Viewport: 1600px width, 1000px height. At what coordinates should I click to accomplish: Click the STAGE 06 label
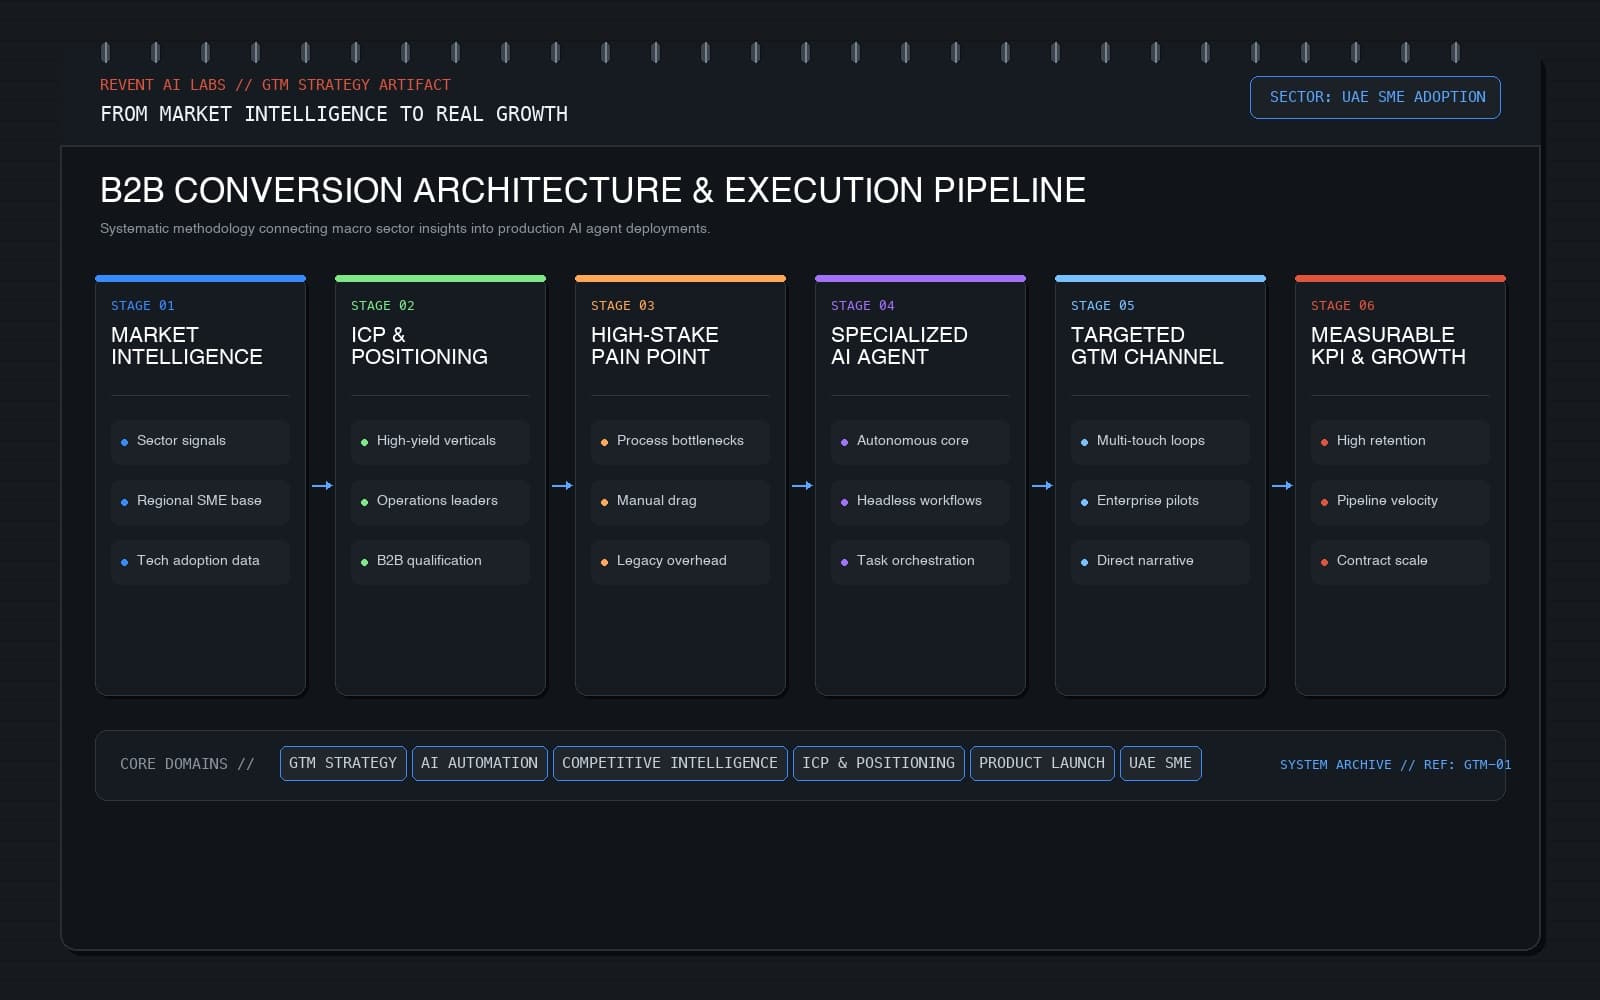coord(1343,306)
